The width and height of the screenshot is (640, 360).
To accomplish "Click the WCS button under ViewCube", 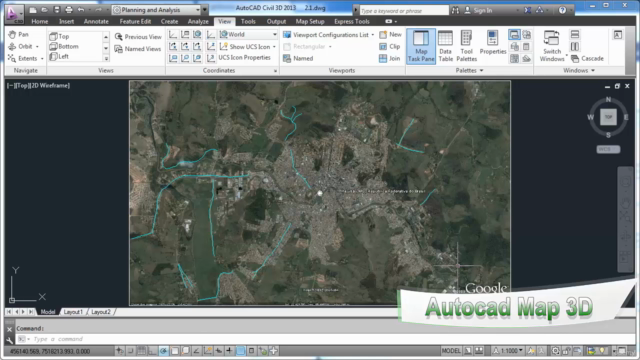I will click(608, 149).
